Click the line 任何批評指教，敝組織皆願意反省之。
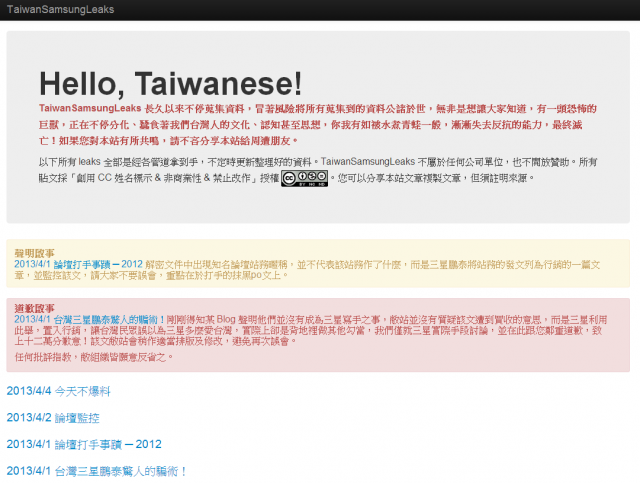This screenshot has width=640, height=483. [x=94, y=357]
